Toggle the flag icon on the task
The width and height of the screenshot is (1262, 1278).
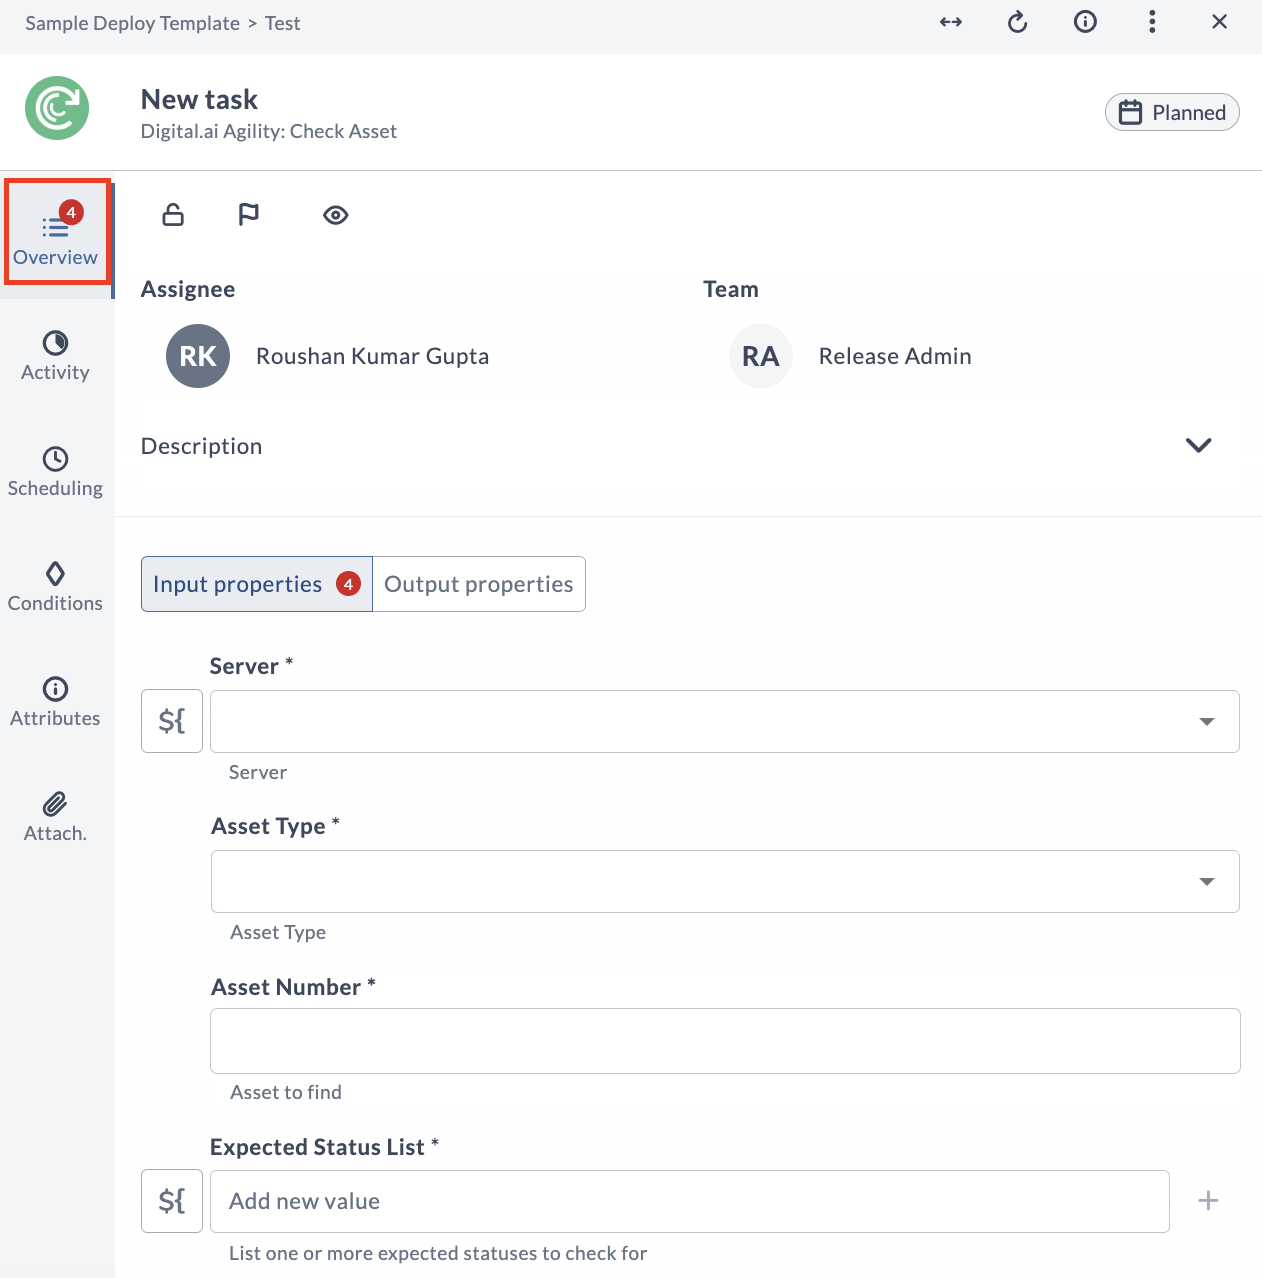pos(249,215)
